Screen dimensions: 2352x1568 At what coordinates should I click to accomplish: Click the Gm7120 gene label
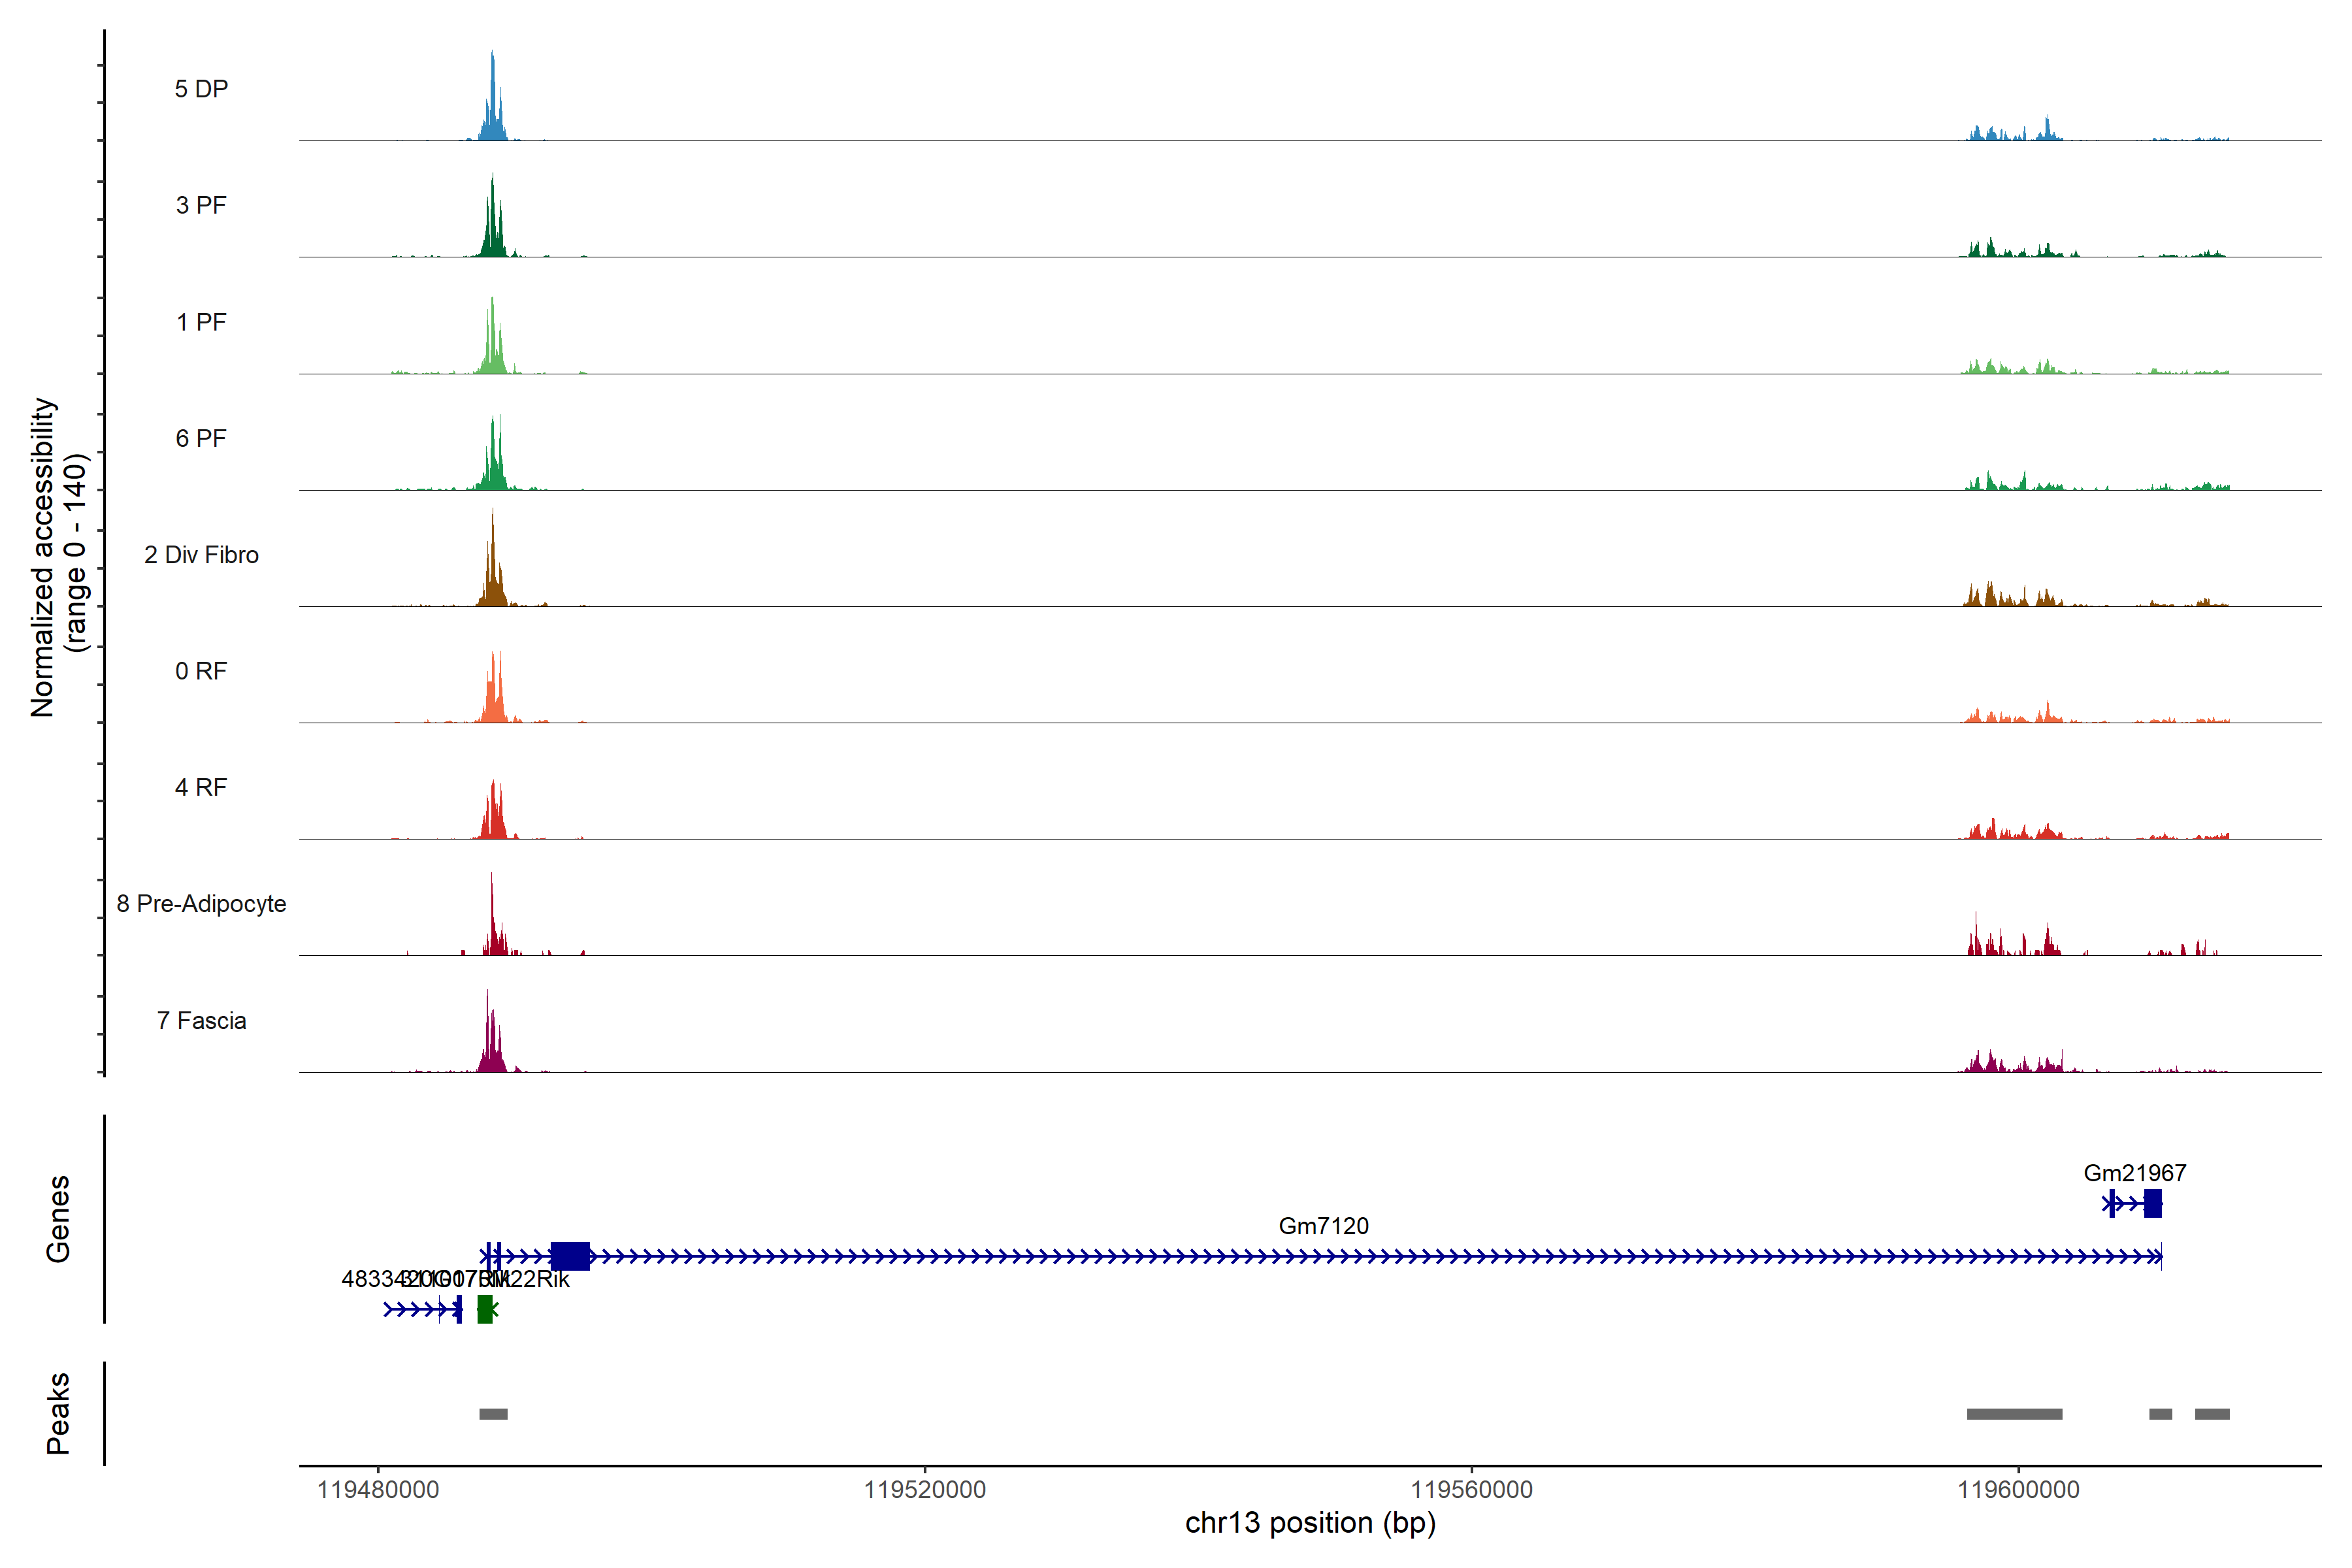click(x=1323, y=1226)
